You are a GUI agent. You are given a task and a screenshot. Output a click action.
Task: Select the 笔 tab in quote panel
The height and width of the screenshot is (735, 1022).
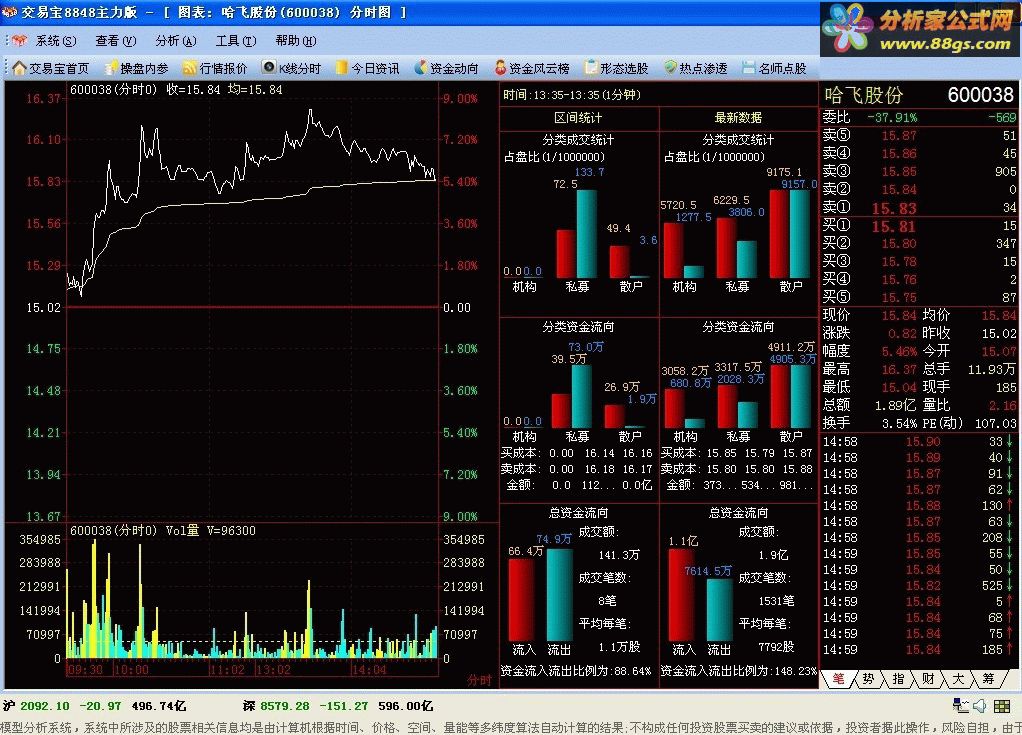coord(838,679)
